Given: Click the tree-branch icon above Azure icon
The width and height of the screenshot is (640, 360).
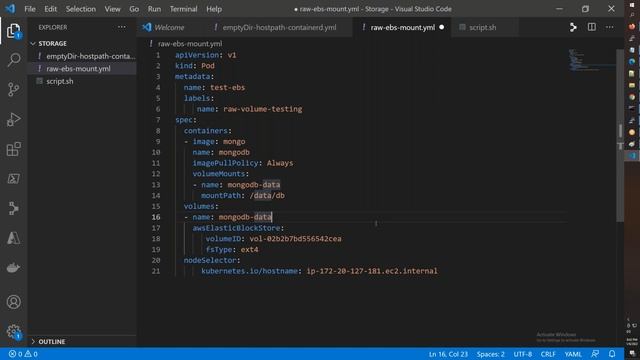Looking at the screenshot, I should click(13, 208).
